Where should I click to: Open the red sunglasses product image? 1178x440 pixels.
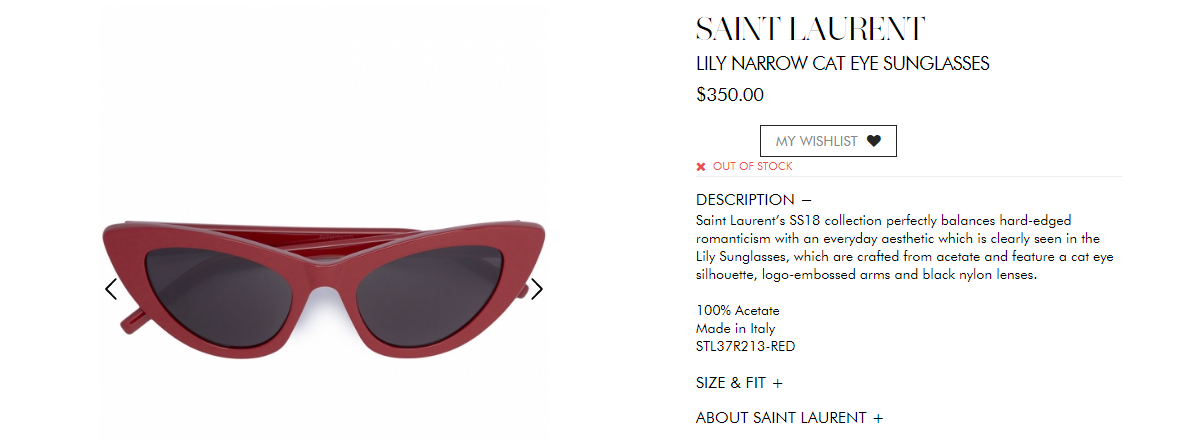pos(324,289)
